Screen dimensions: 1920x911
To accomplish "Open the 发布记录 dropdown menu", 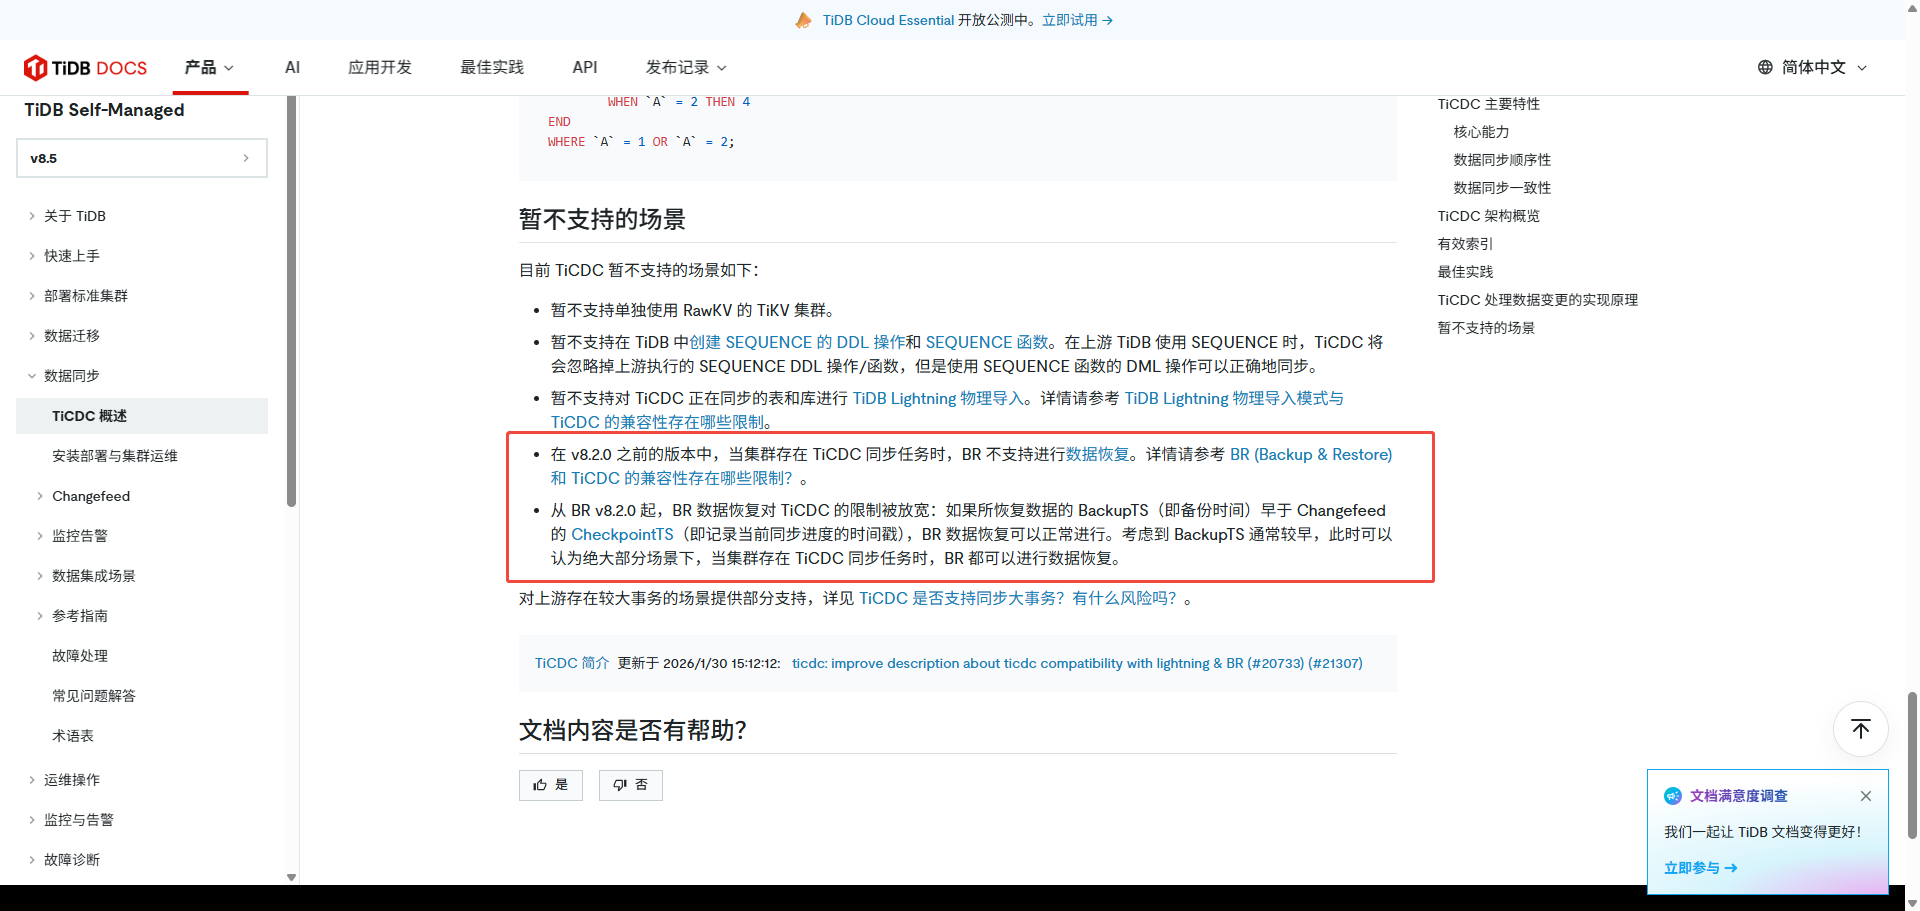I will tap(686, 68).
